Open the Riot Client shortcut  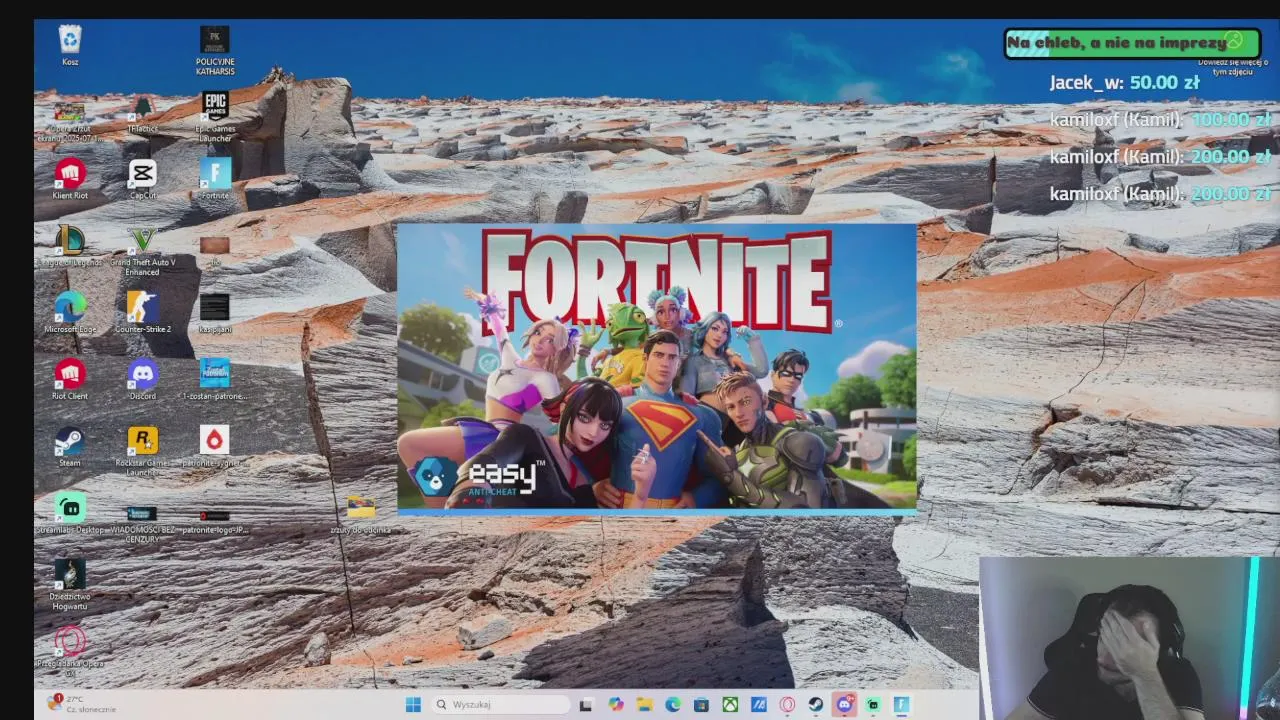click(70, 380)
